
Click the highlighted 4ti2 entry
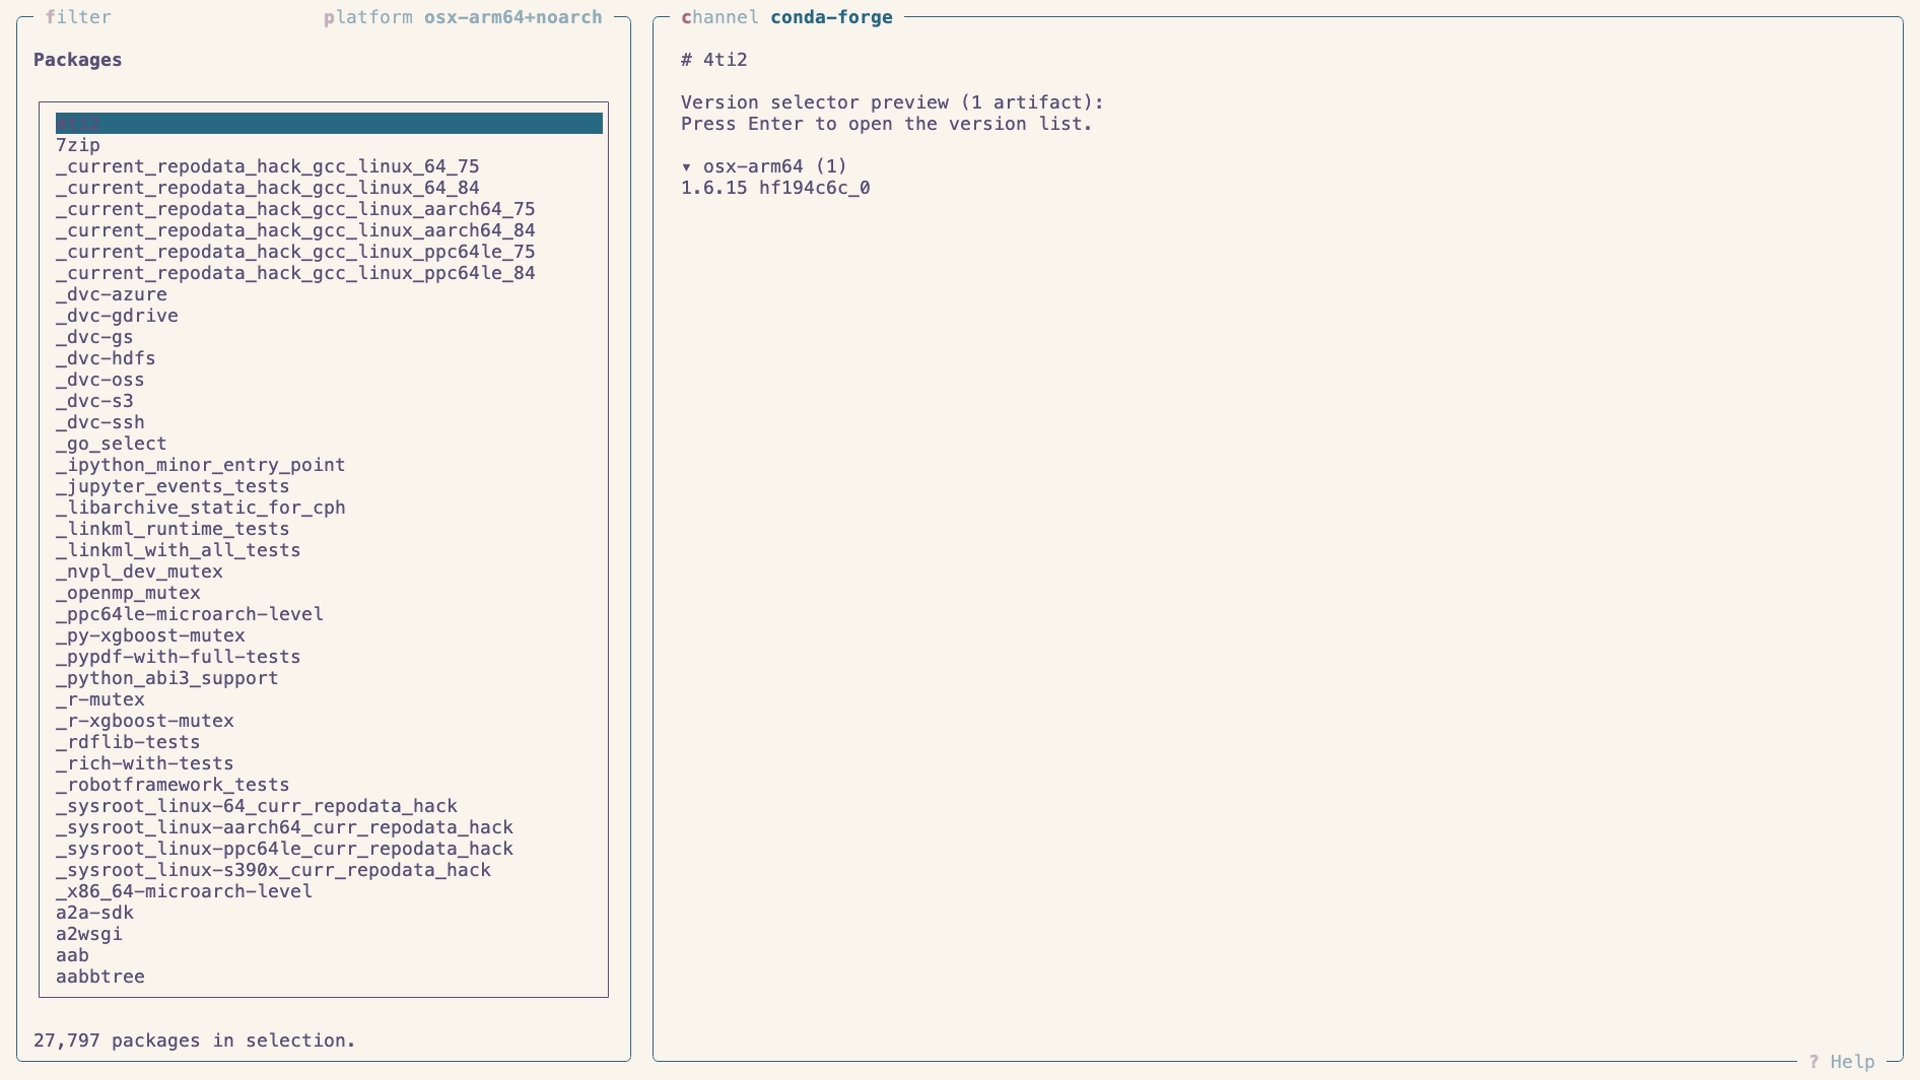coord(330,123)
